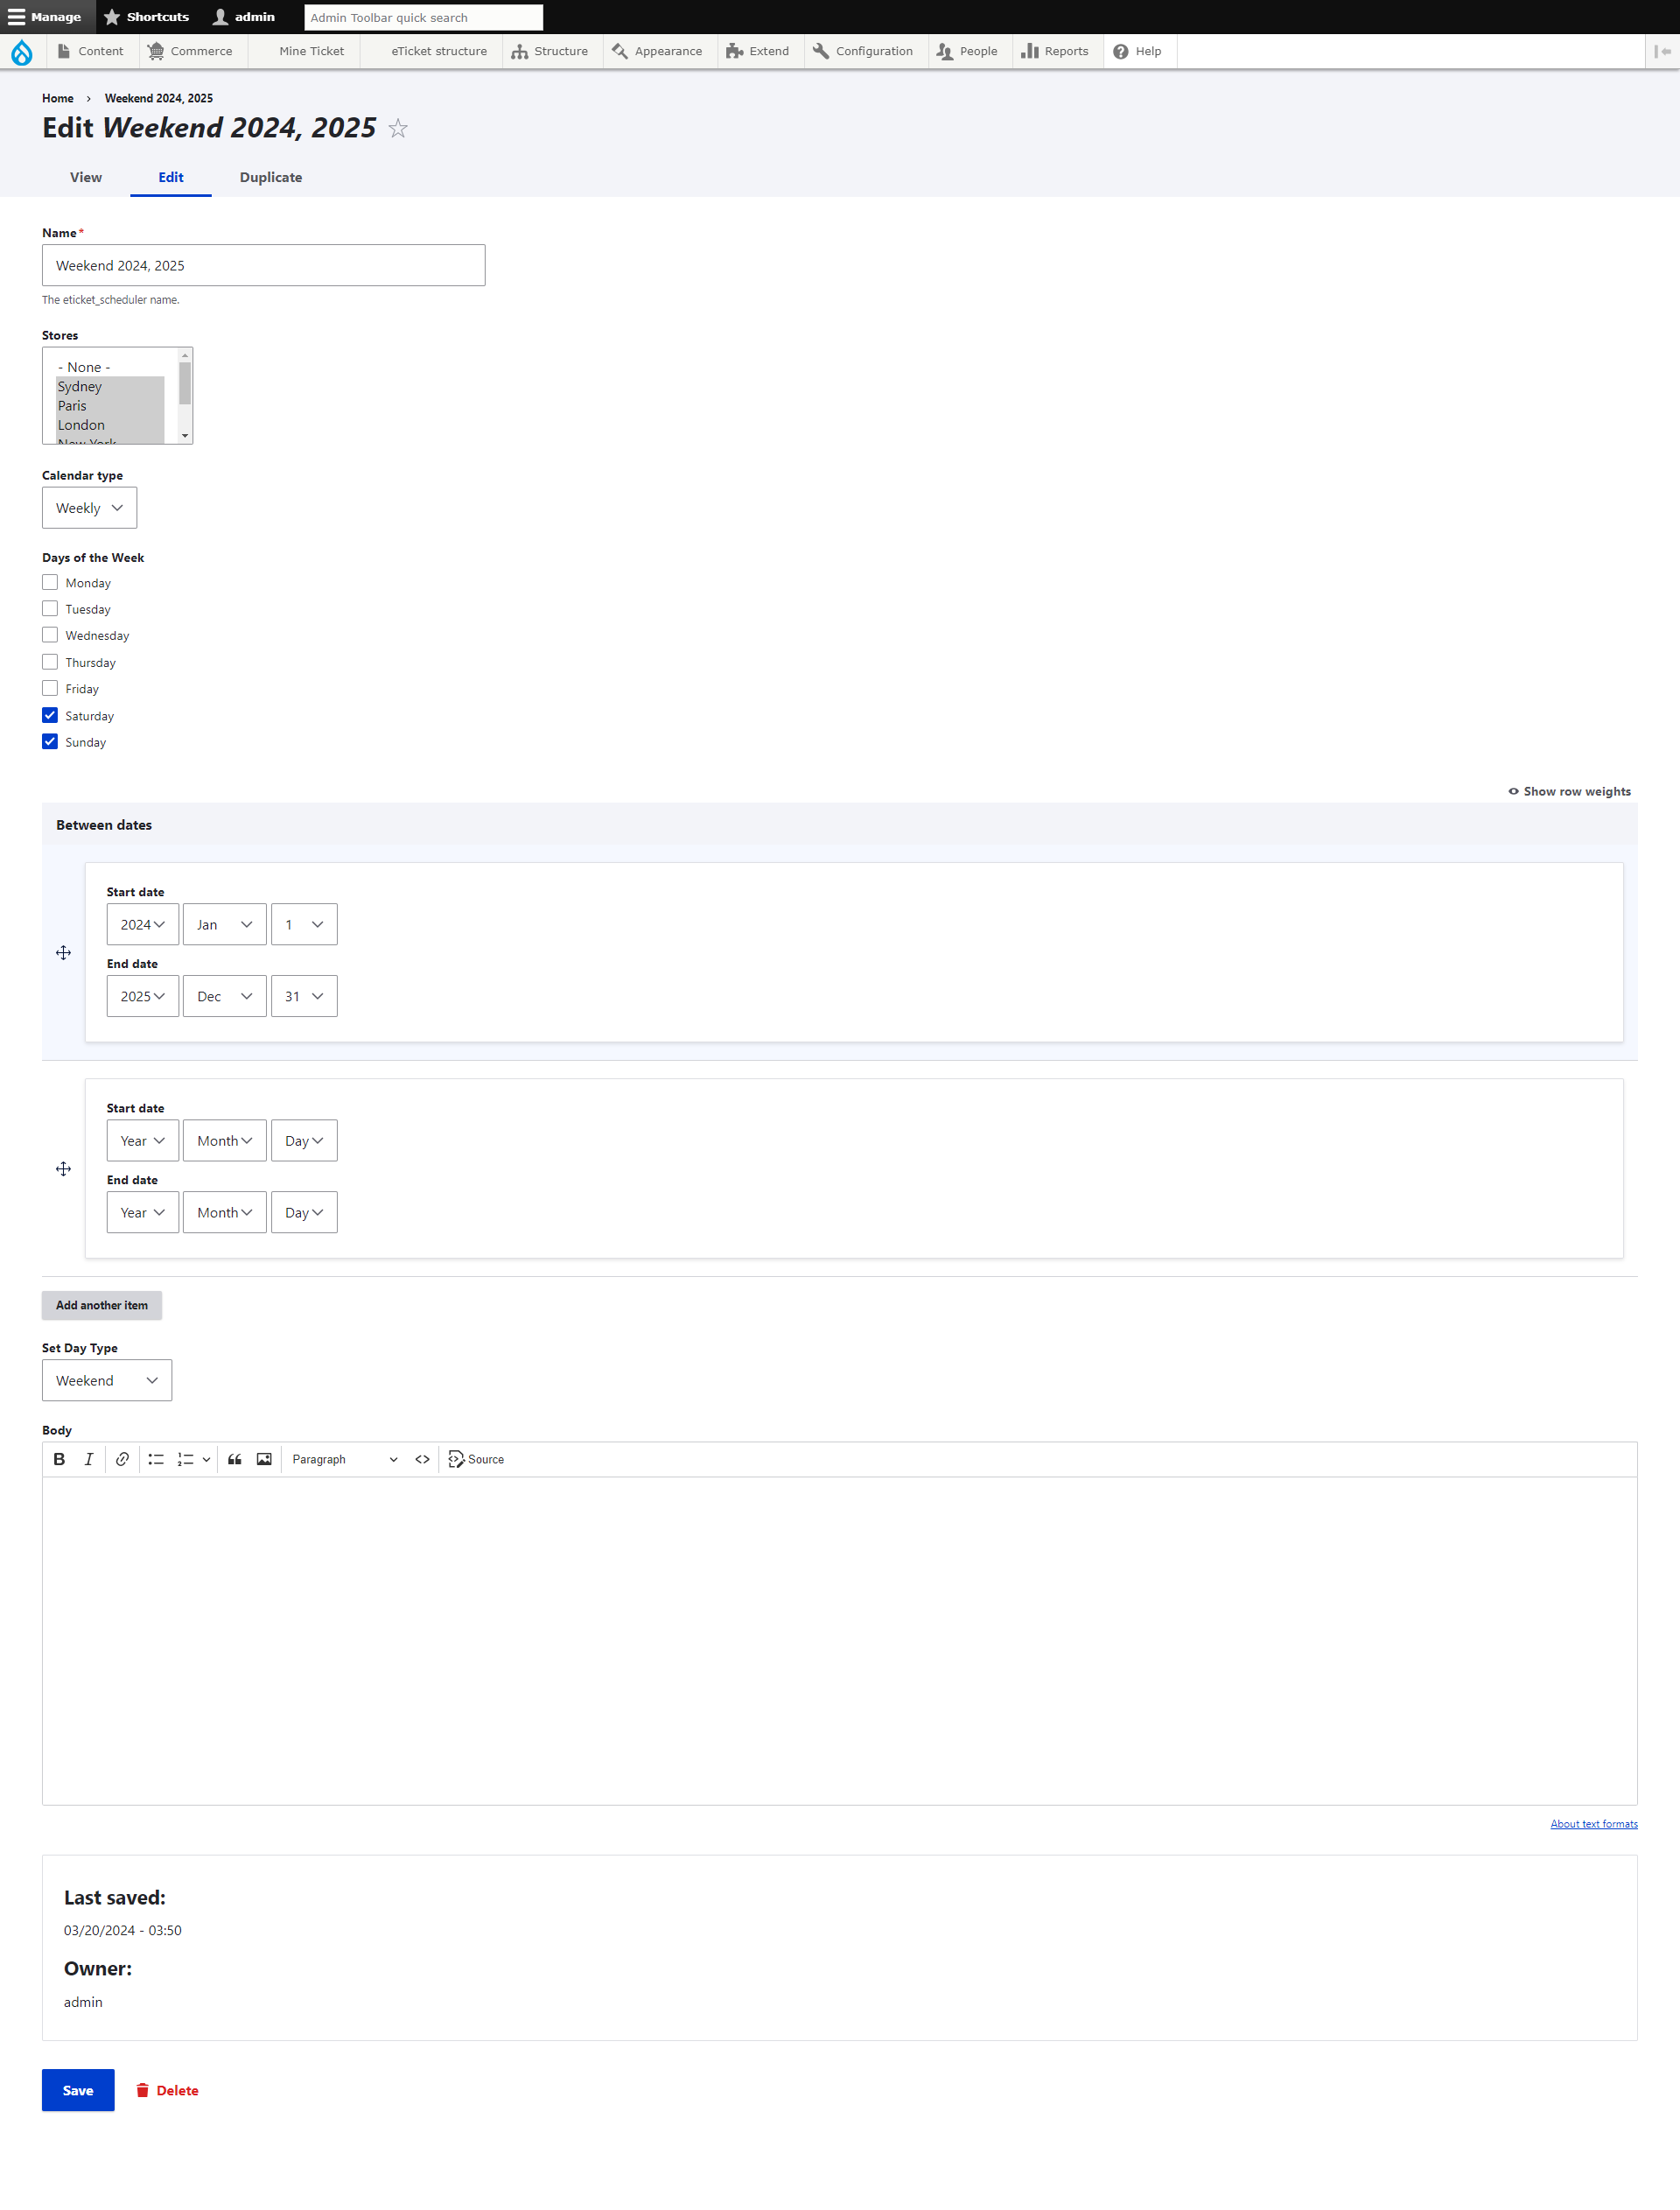Click the Italic formatting icon
Screen dimensions: 1680x2210
[x=88, y=1460]
